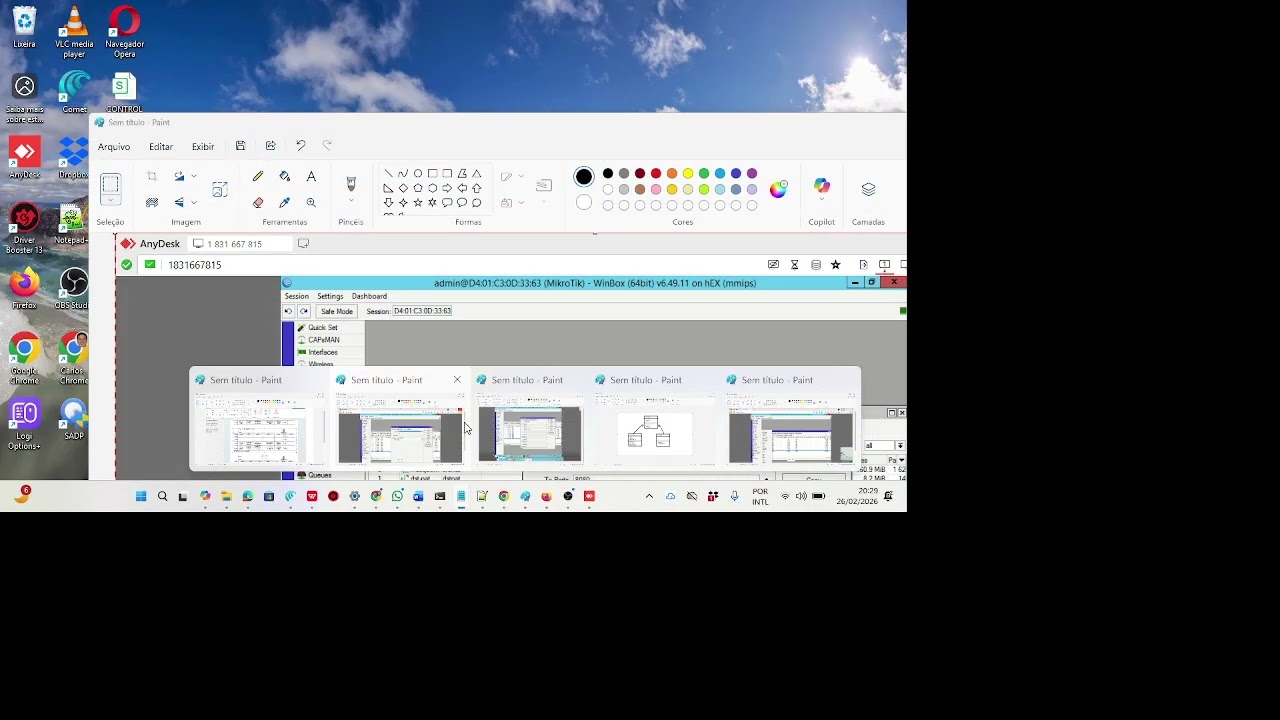The image size is (1280, 720).
Task: Select the active Color 1 black circle
Action: coord(584,177)
